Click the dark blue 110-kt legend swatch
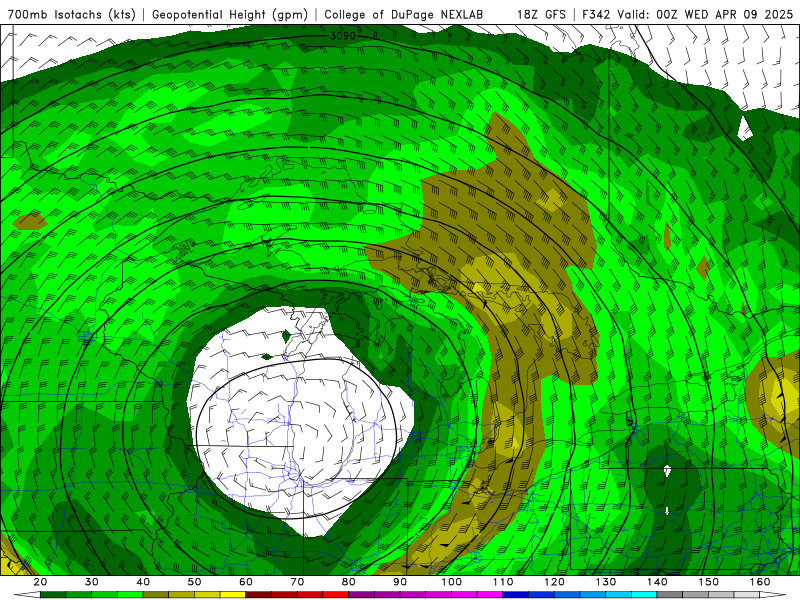 click(x=515, y=595)
